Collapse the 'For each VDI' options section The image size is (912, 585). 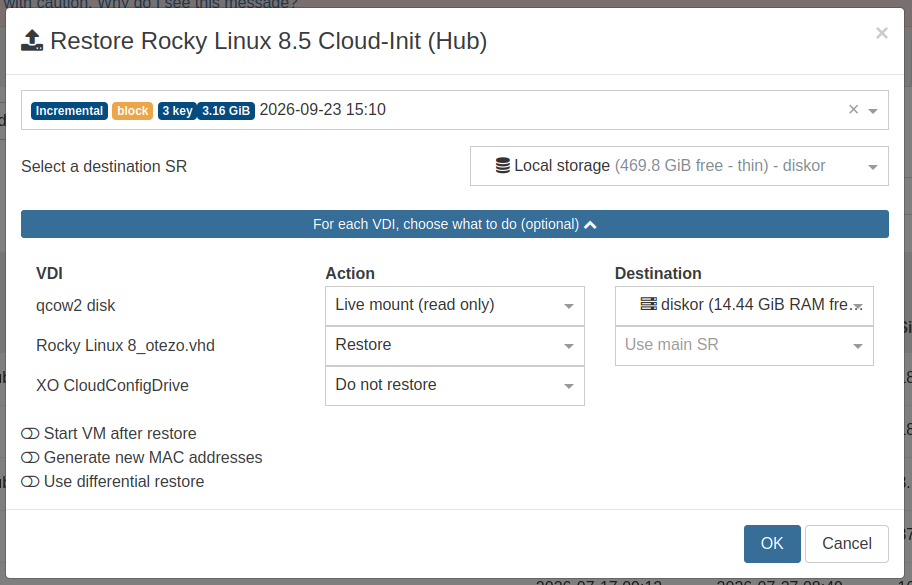455,224
